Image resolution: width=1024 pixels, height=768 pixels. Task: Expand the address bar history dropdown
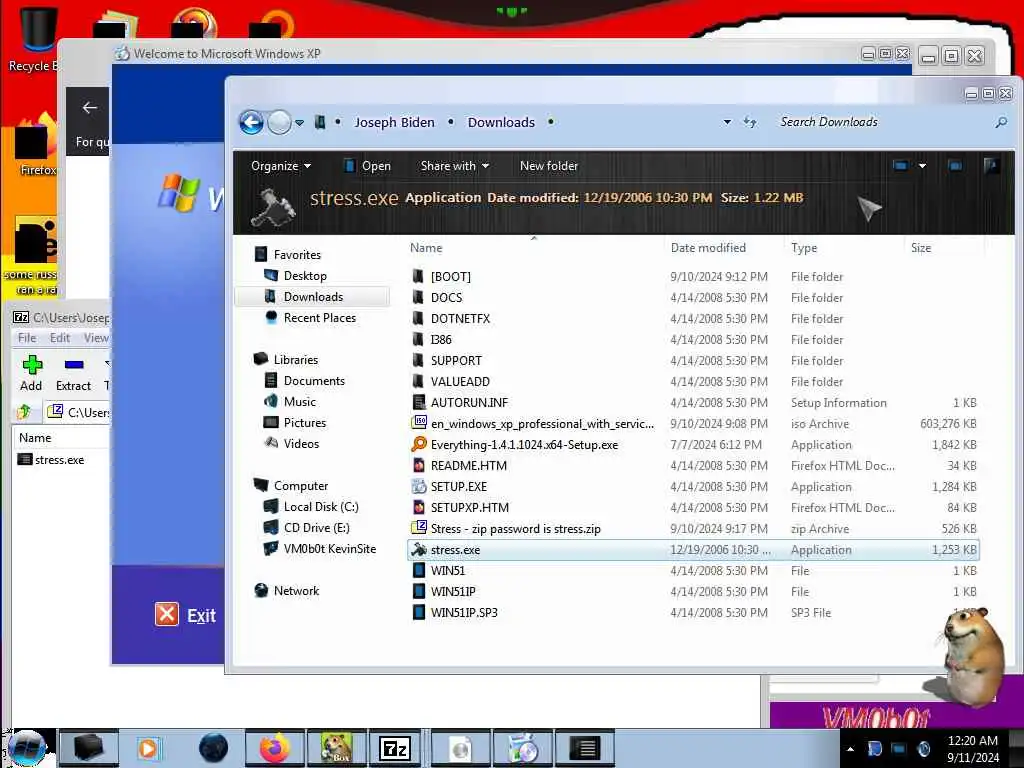pos(727,122)
